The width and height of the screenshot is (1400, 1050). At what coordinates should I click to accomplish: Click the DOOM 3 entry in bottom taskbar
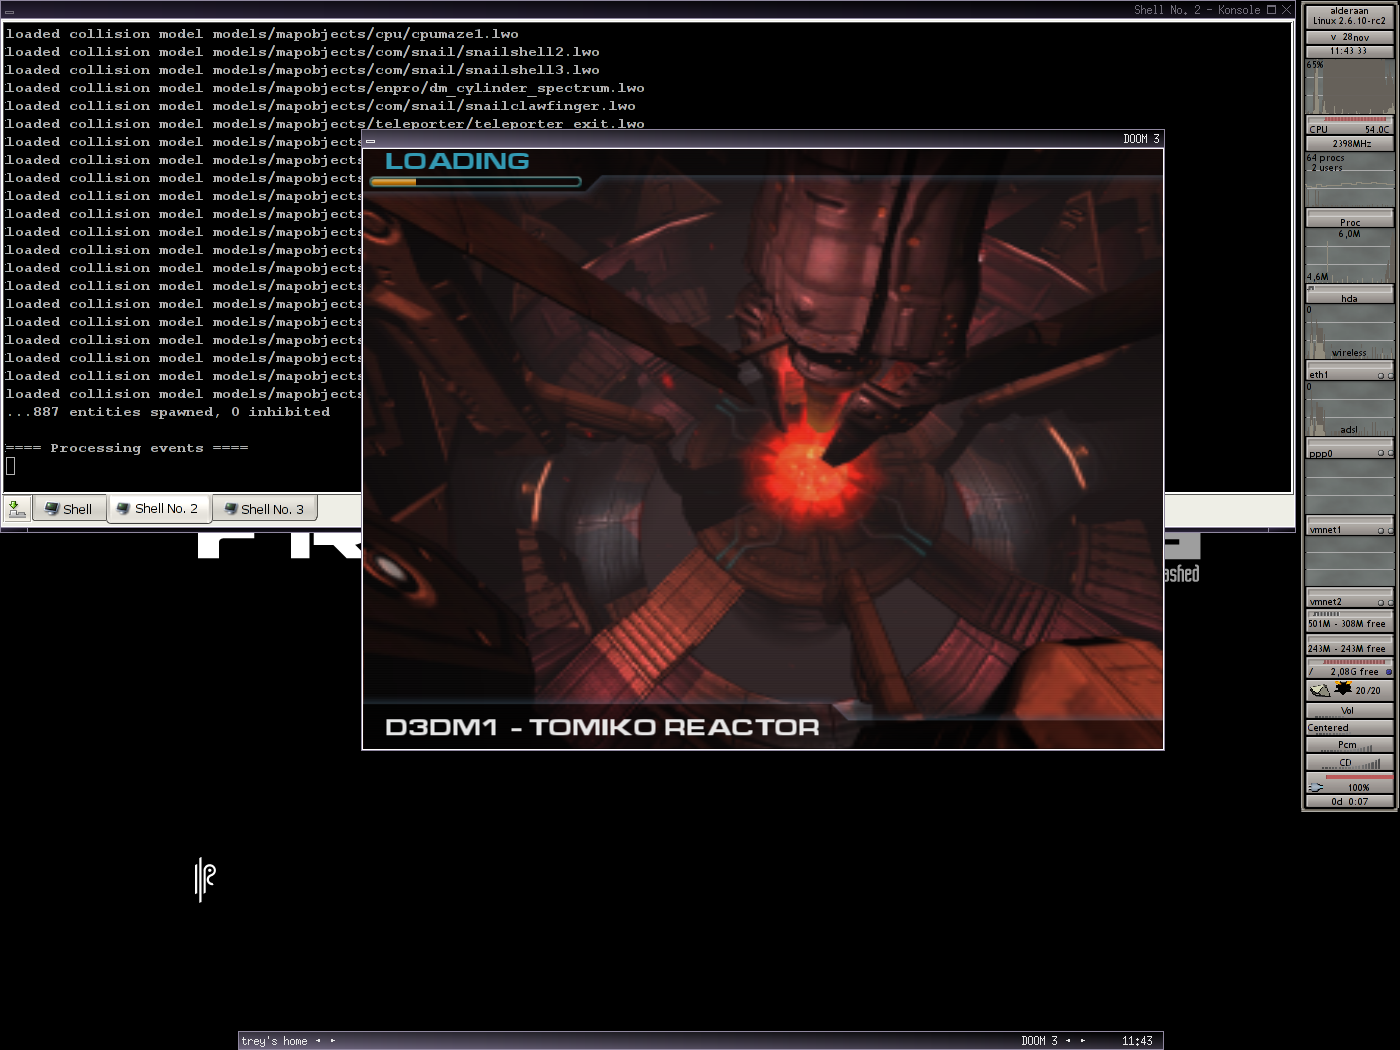pos(1039,1041)
